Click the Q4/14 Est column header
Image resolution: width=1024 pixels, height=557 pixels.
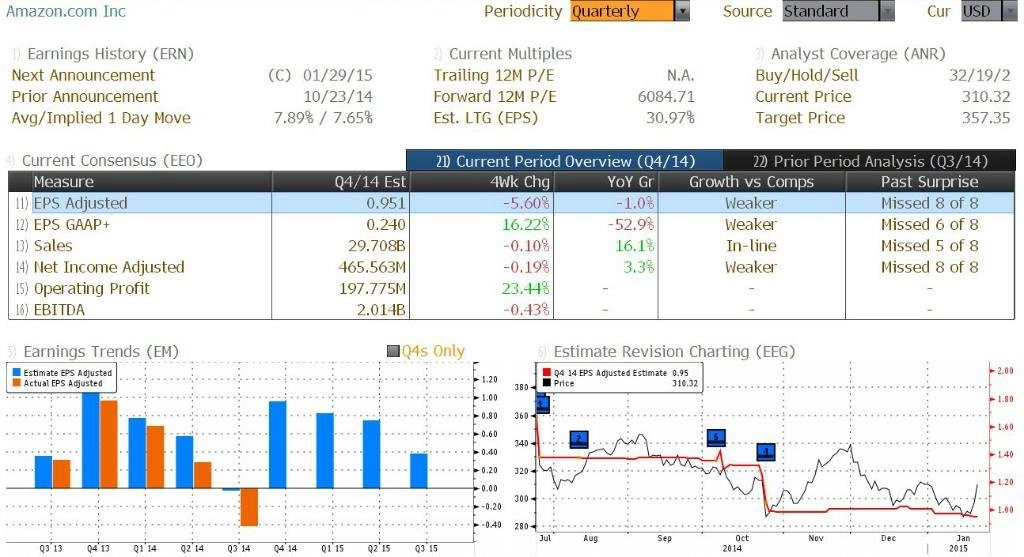(340, 182)
